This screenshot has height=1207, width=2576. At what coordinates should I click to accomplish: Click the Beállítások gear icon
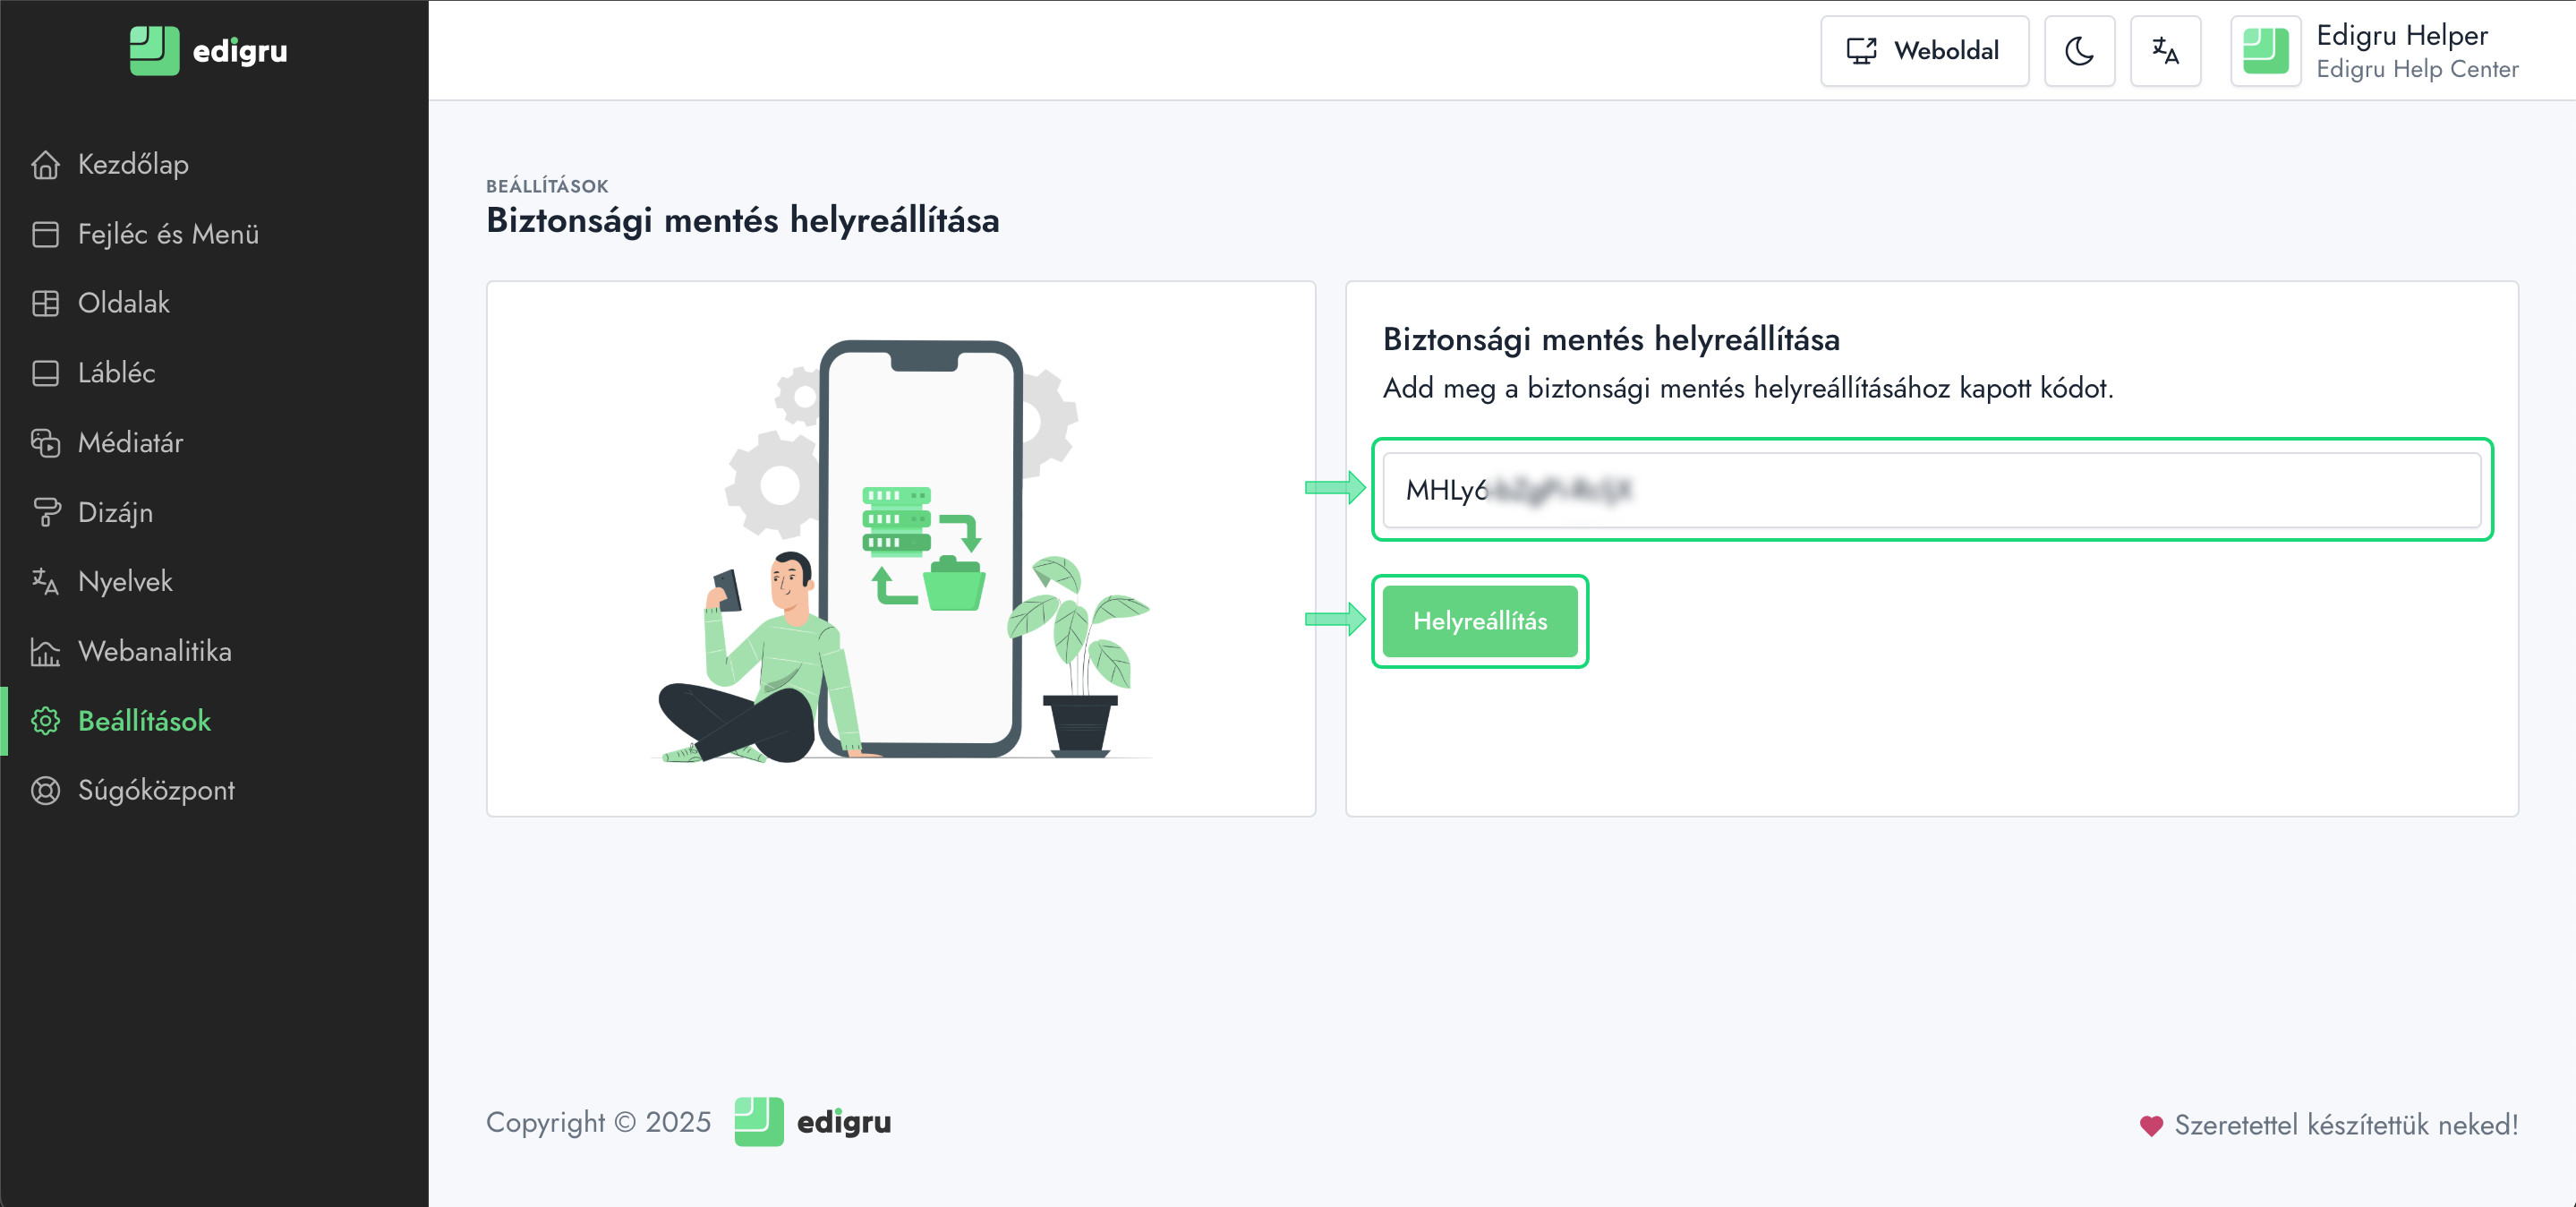(x=45, y=721)
